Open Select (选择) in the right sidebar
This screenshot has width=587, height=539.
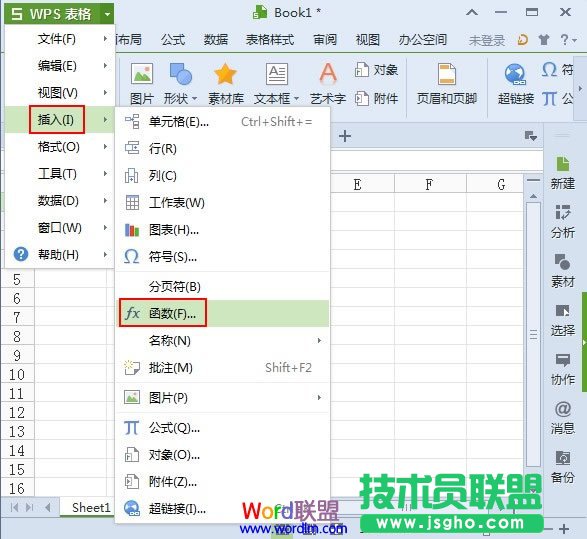(x=562, y=320)
